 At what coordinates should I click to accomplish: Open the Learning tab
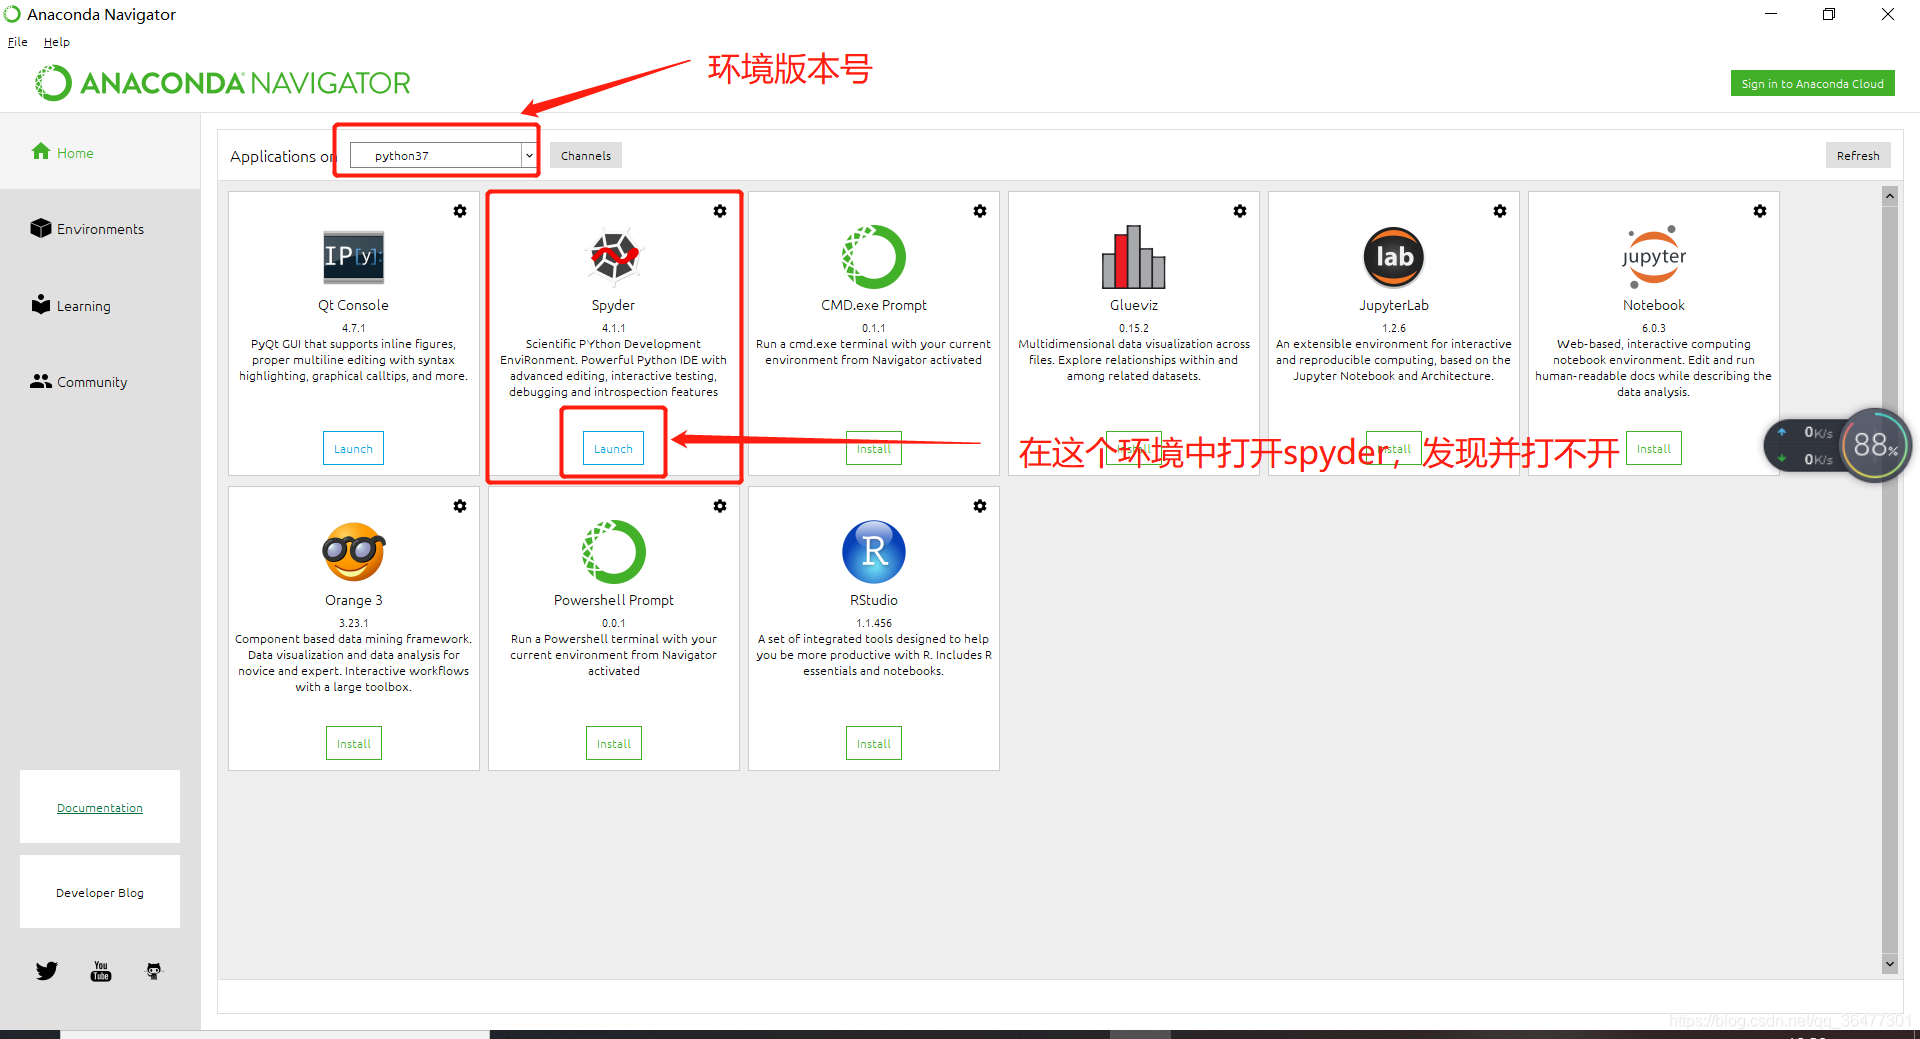(71, 305)
